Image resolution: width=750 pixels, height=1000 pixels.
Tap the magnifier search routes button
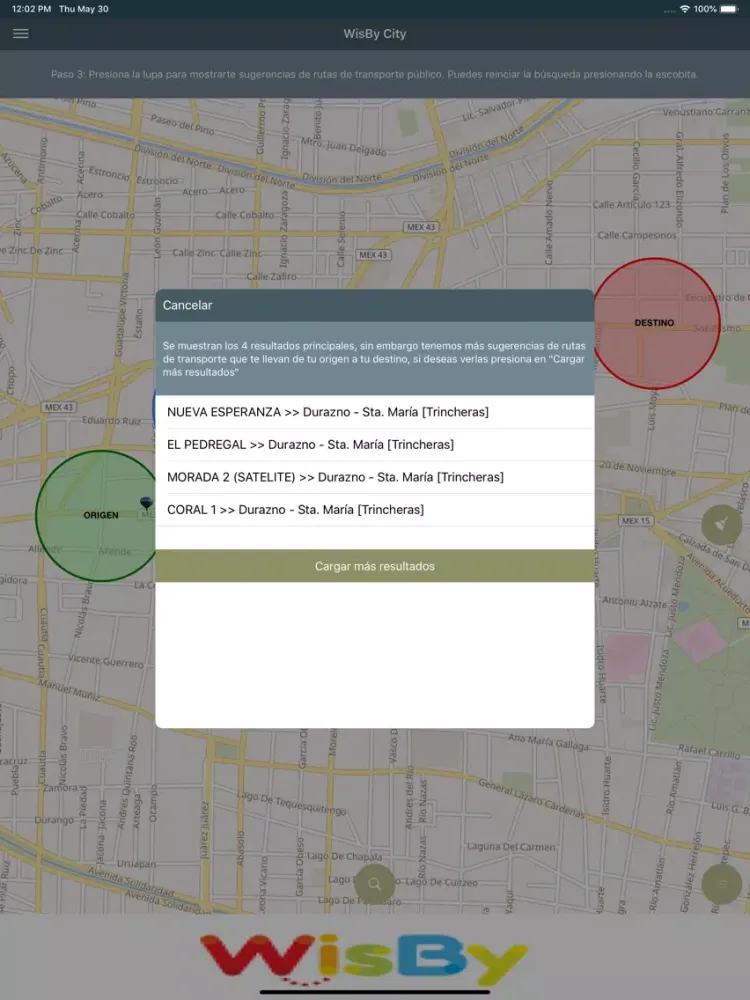coord(374,884)
